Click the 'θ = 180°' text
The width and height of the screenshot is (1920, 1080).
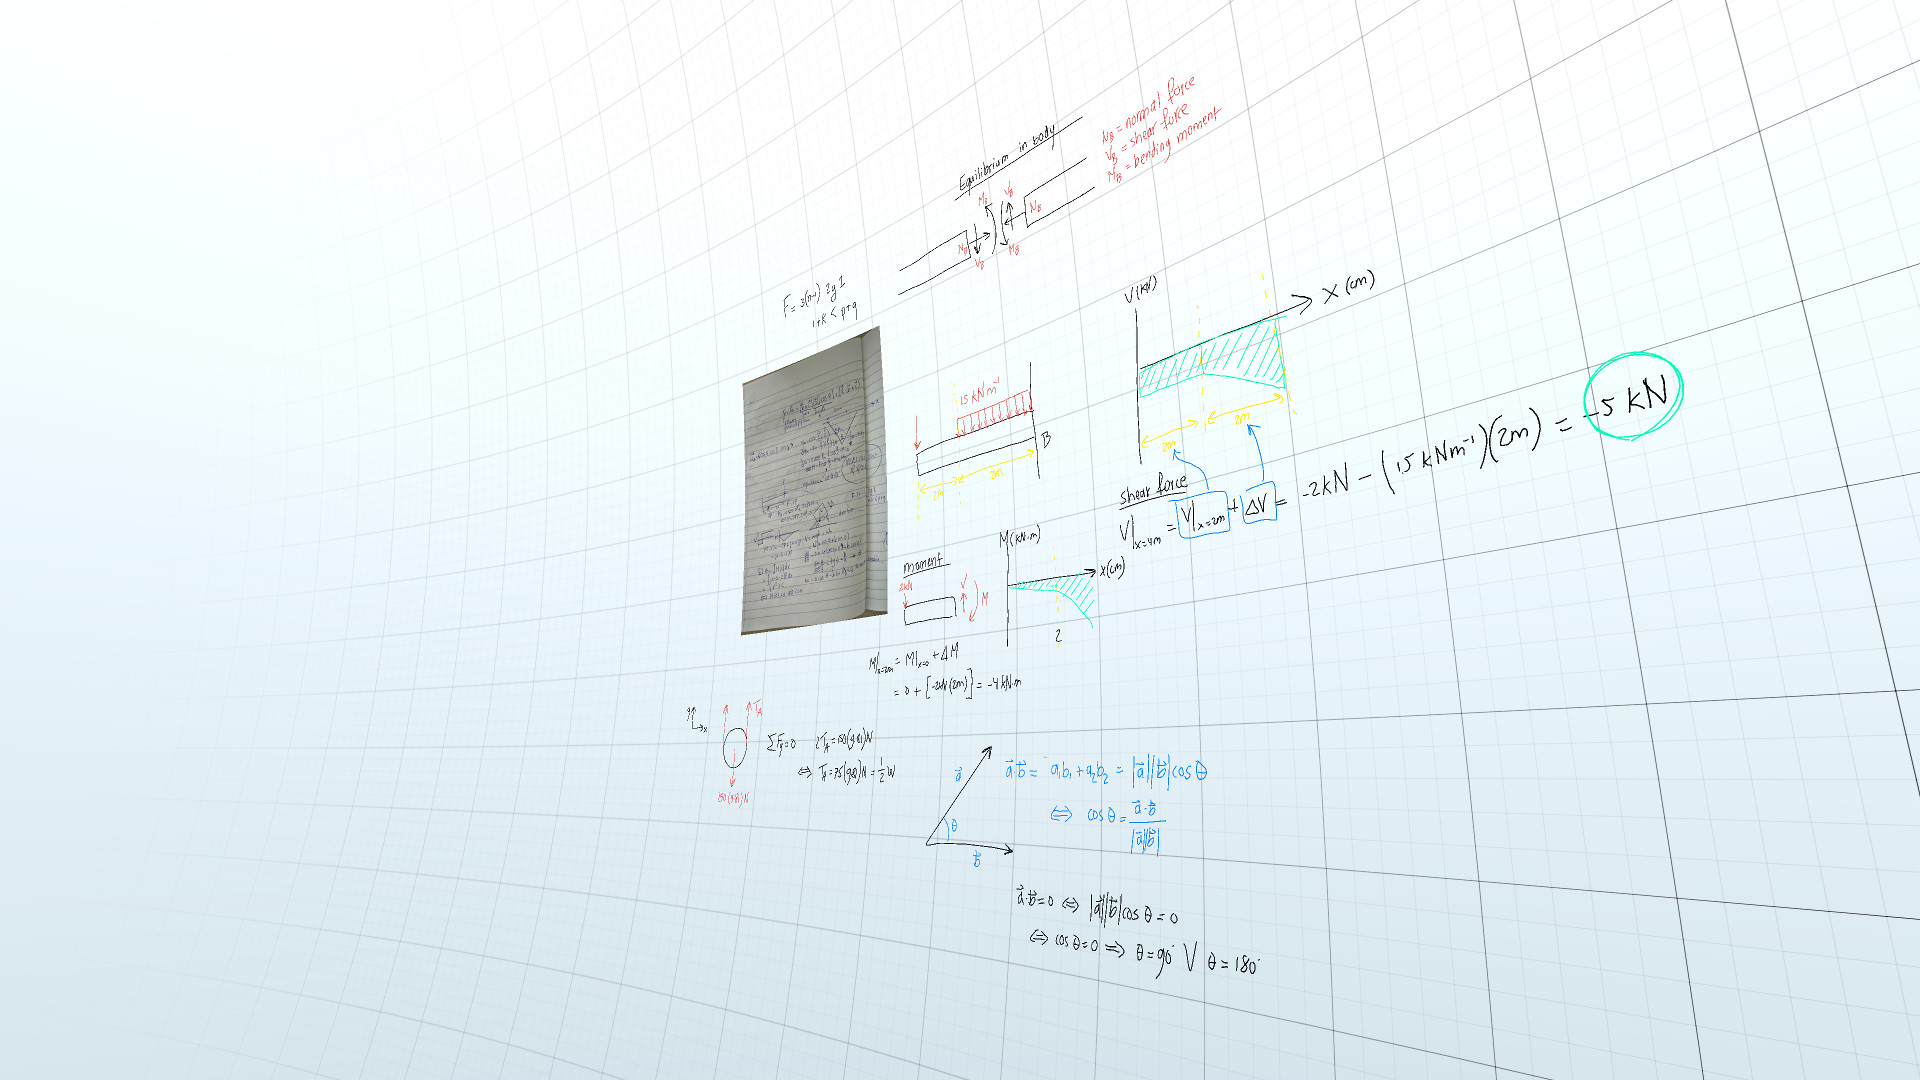(x=1233, y=965)
